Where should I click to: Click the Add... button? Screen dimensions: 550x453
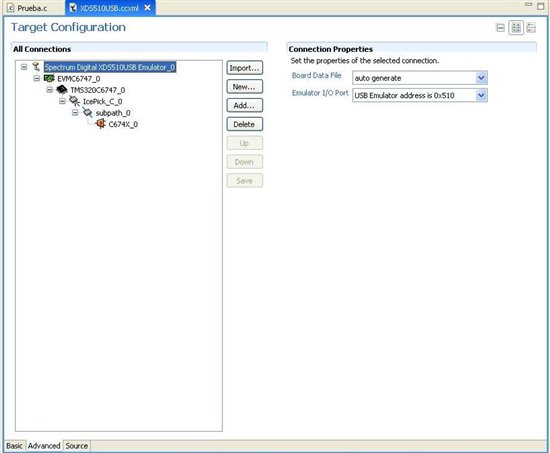tap(244, 105)
